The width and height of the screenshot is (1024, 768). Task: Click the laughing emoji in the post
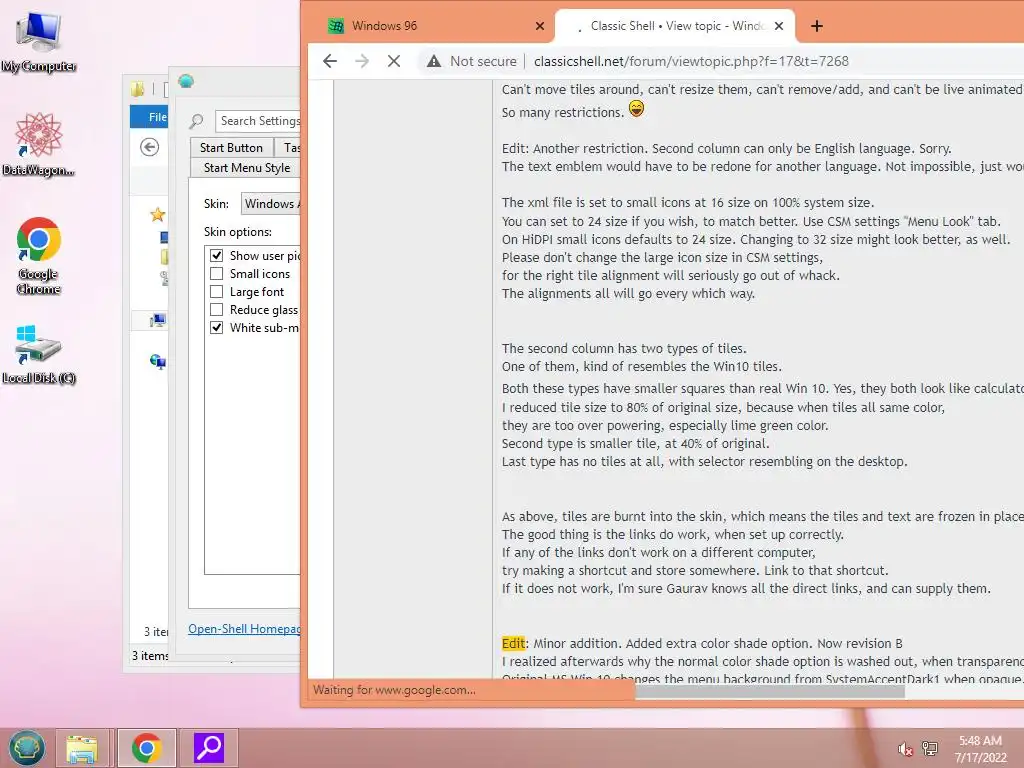tap(636, 108)
